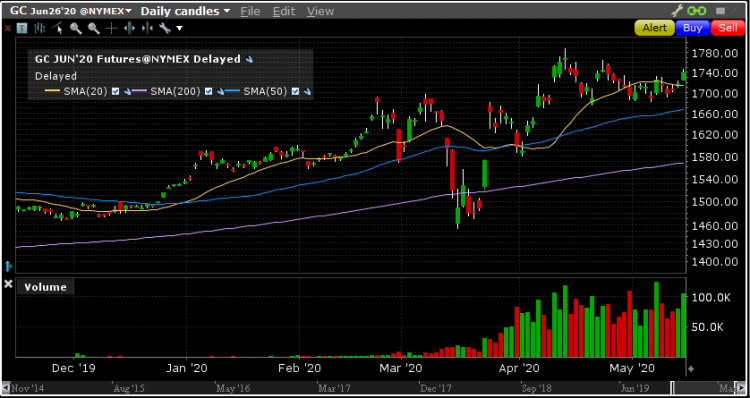
Task: Click the yellow Alert button
Action: 654,28
